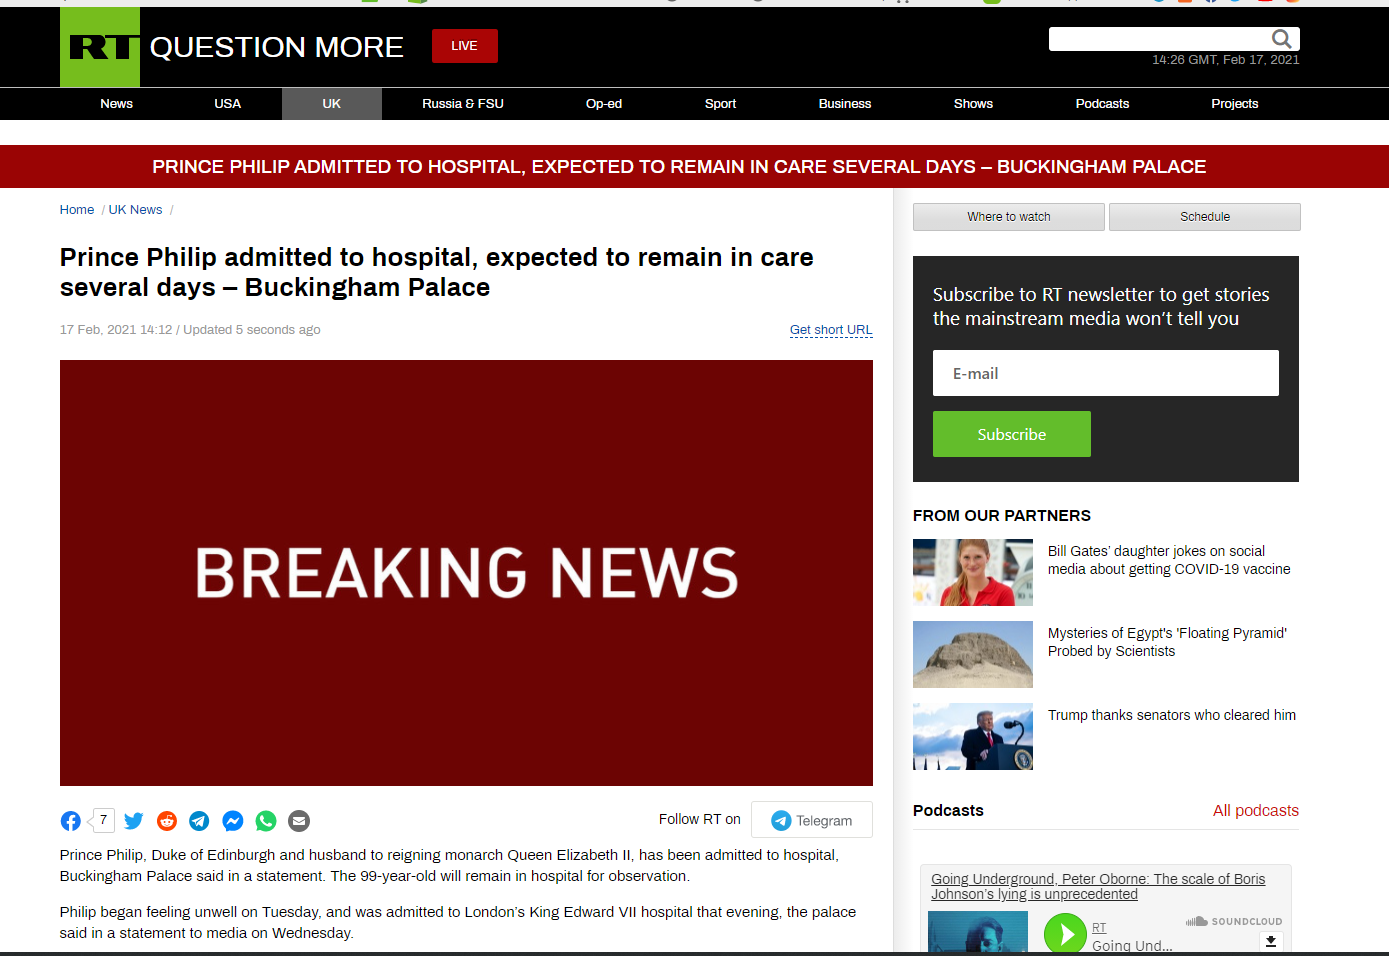Image resolution: width=1389 pixels, height=956 pixels.
Task: Open UK News breadcrumb link
Action: pos(135,210)
